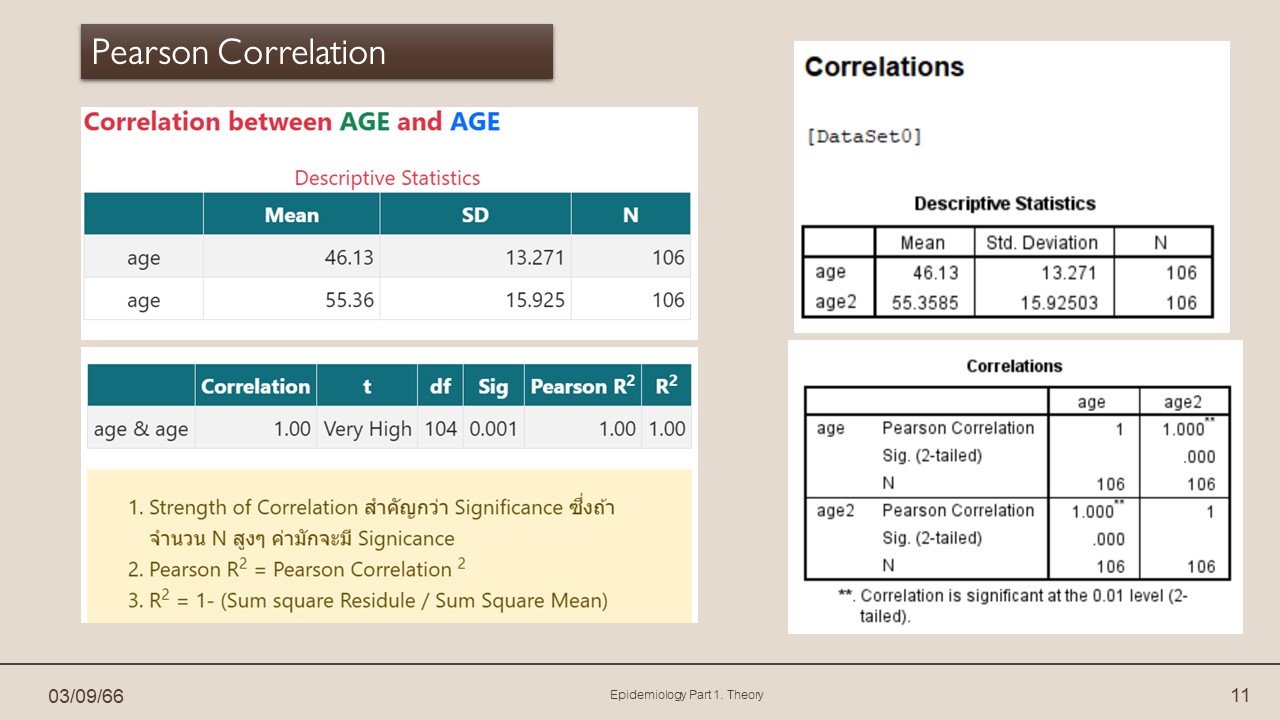
Task: Click the SPSS 'Correlations' output heading
Action: [884, 67]
